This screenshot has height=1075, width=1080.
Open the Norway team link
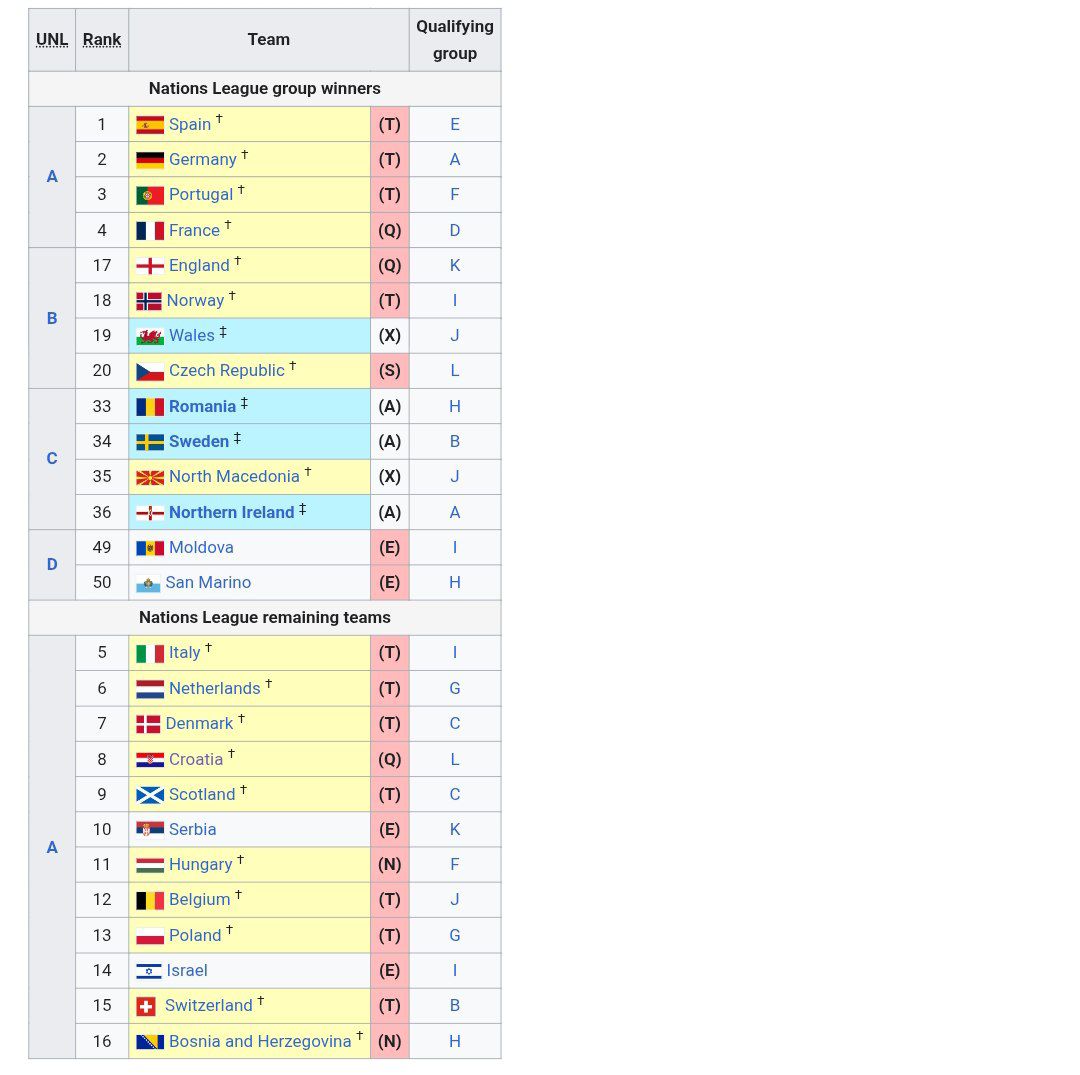coord(195,300)
